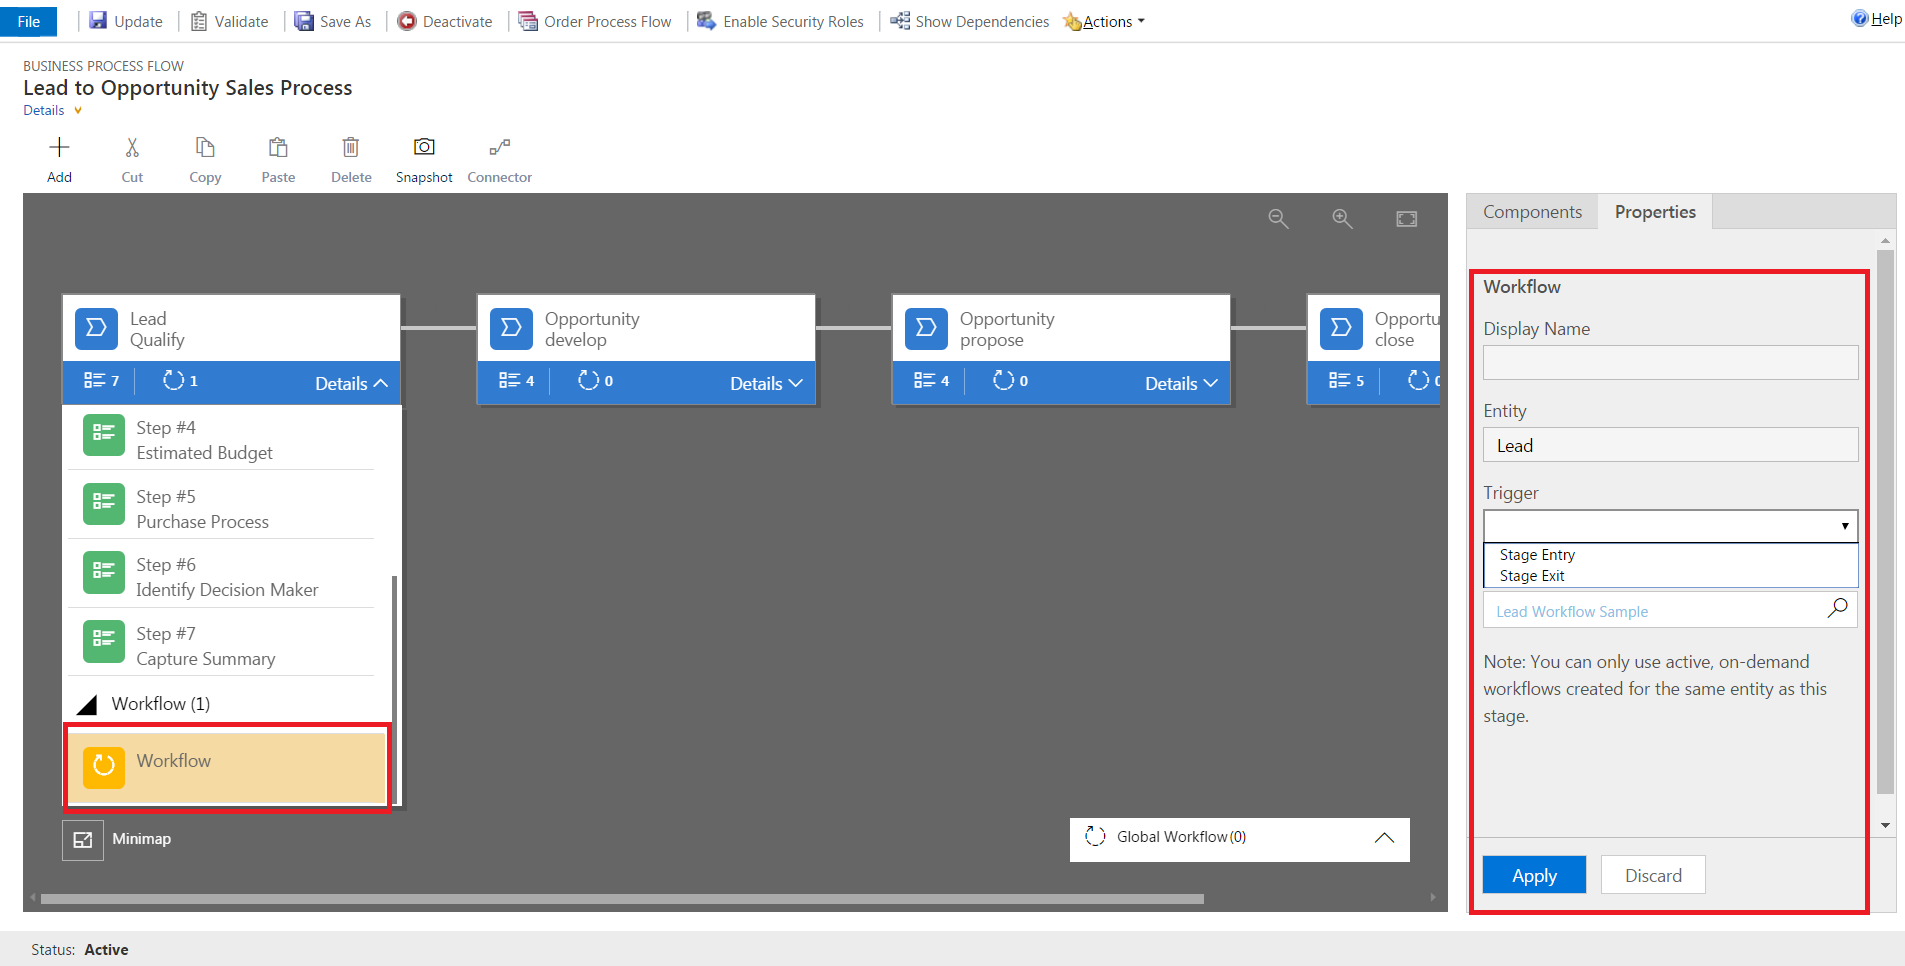Image resolution: width=1905 pixels, height=966 pixels.
Task: Select the Connector tool
Action: pos(499,148)
